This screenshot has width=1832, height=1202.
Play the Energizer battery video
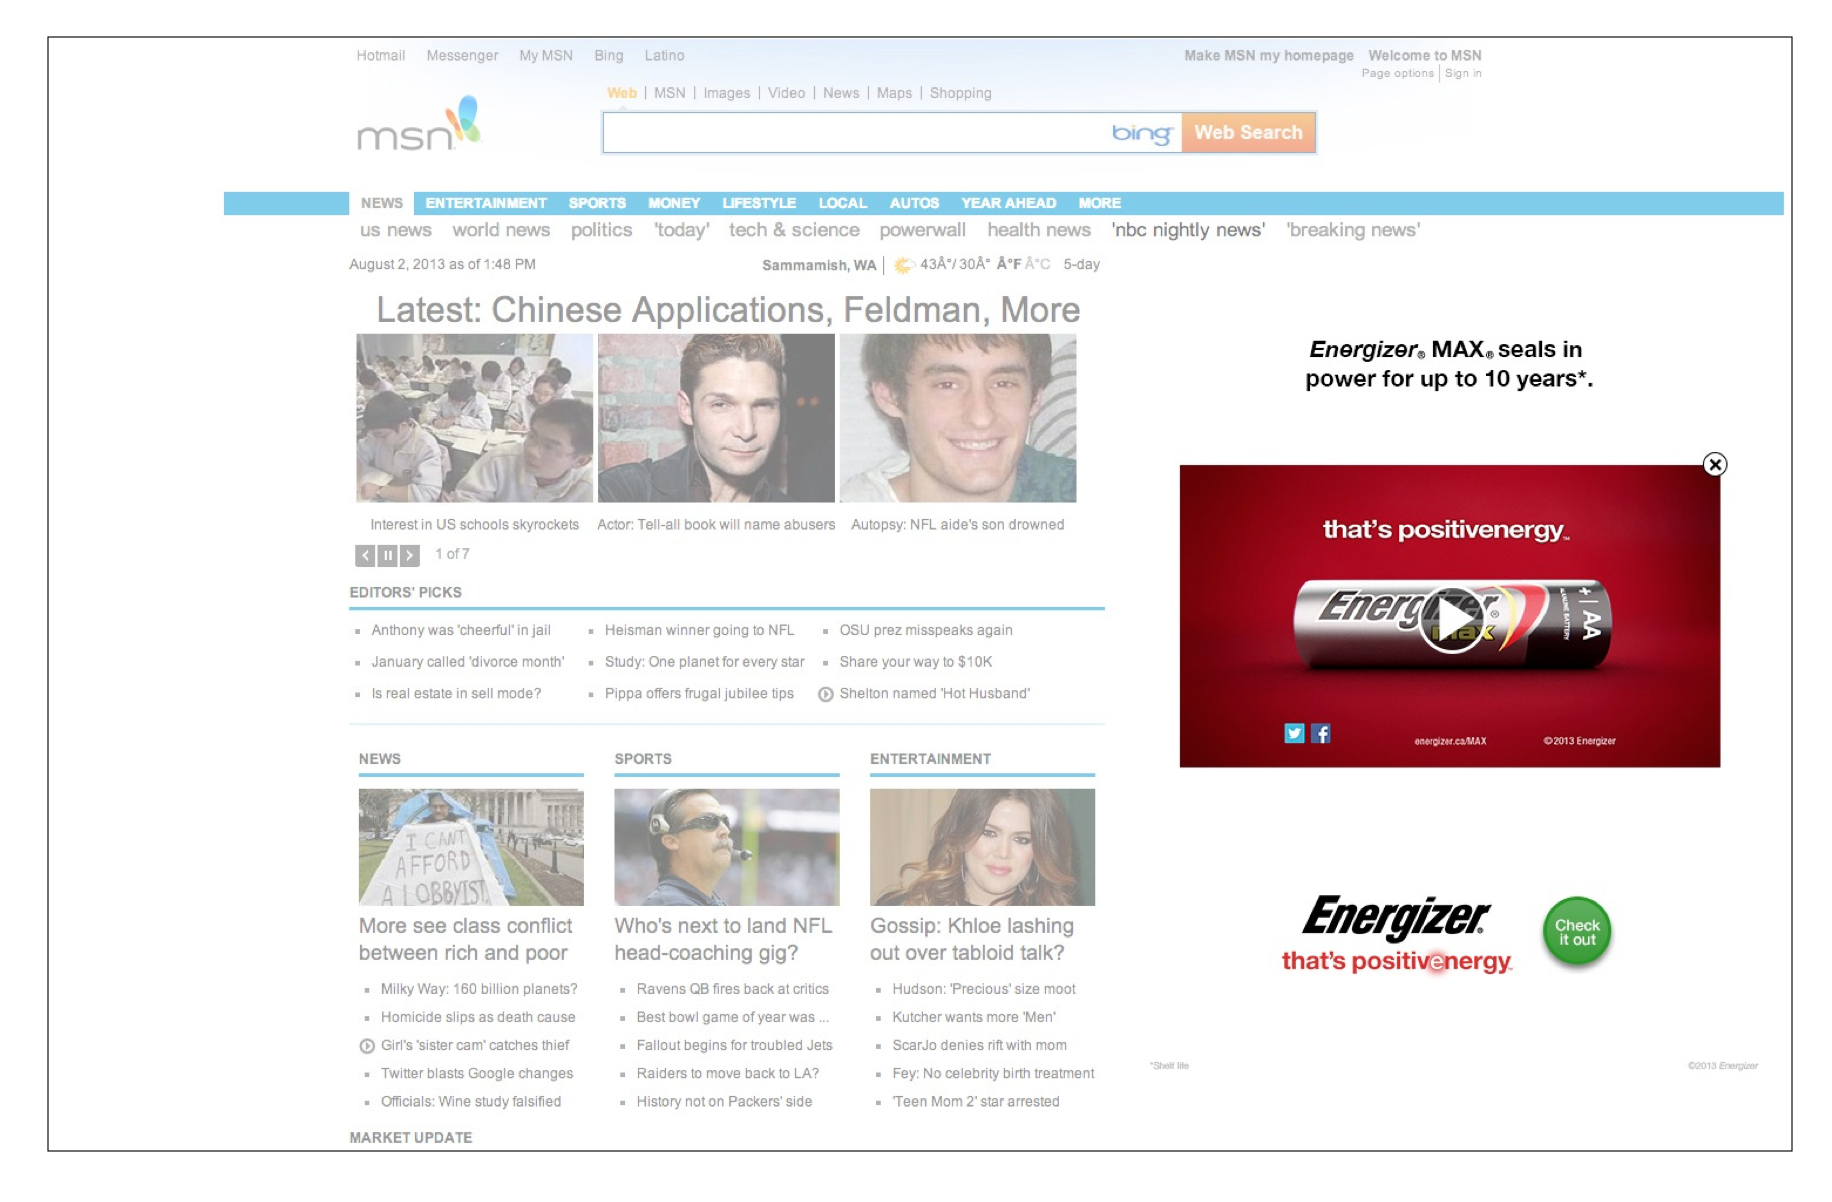coord(1450,620)
